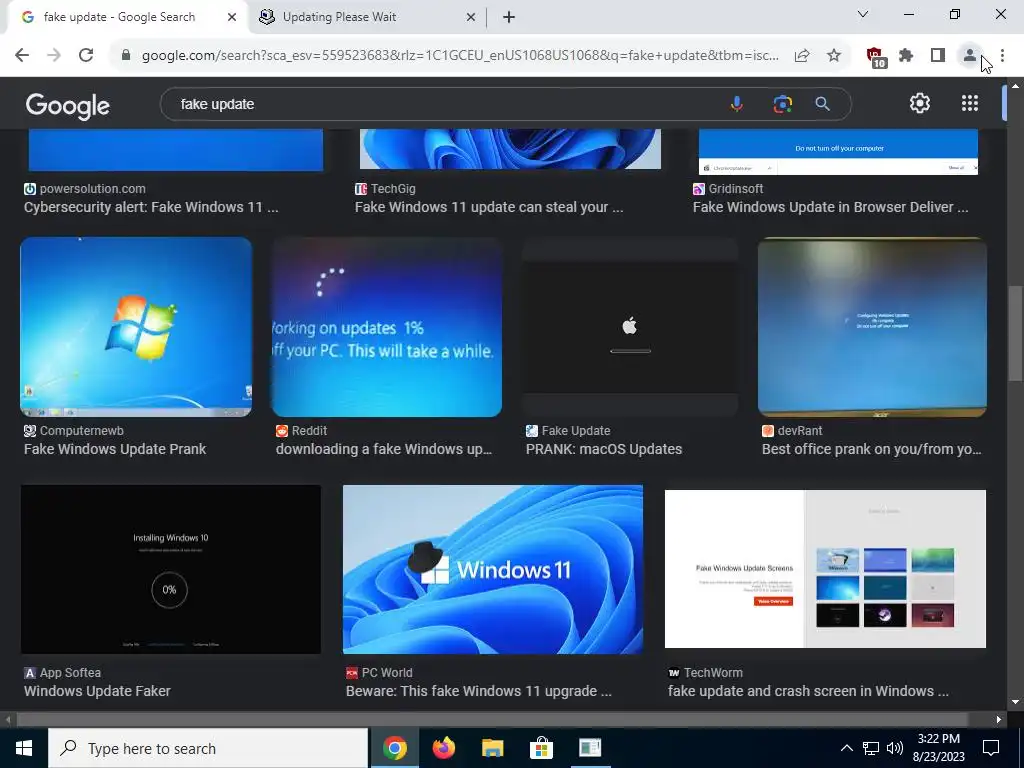Screen dimensions: 1024x768
Task: Toggle the Chrome side panel icon
Action: [x=938, y=56]
